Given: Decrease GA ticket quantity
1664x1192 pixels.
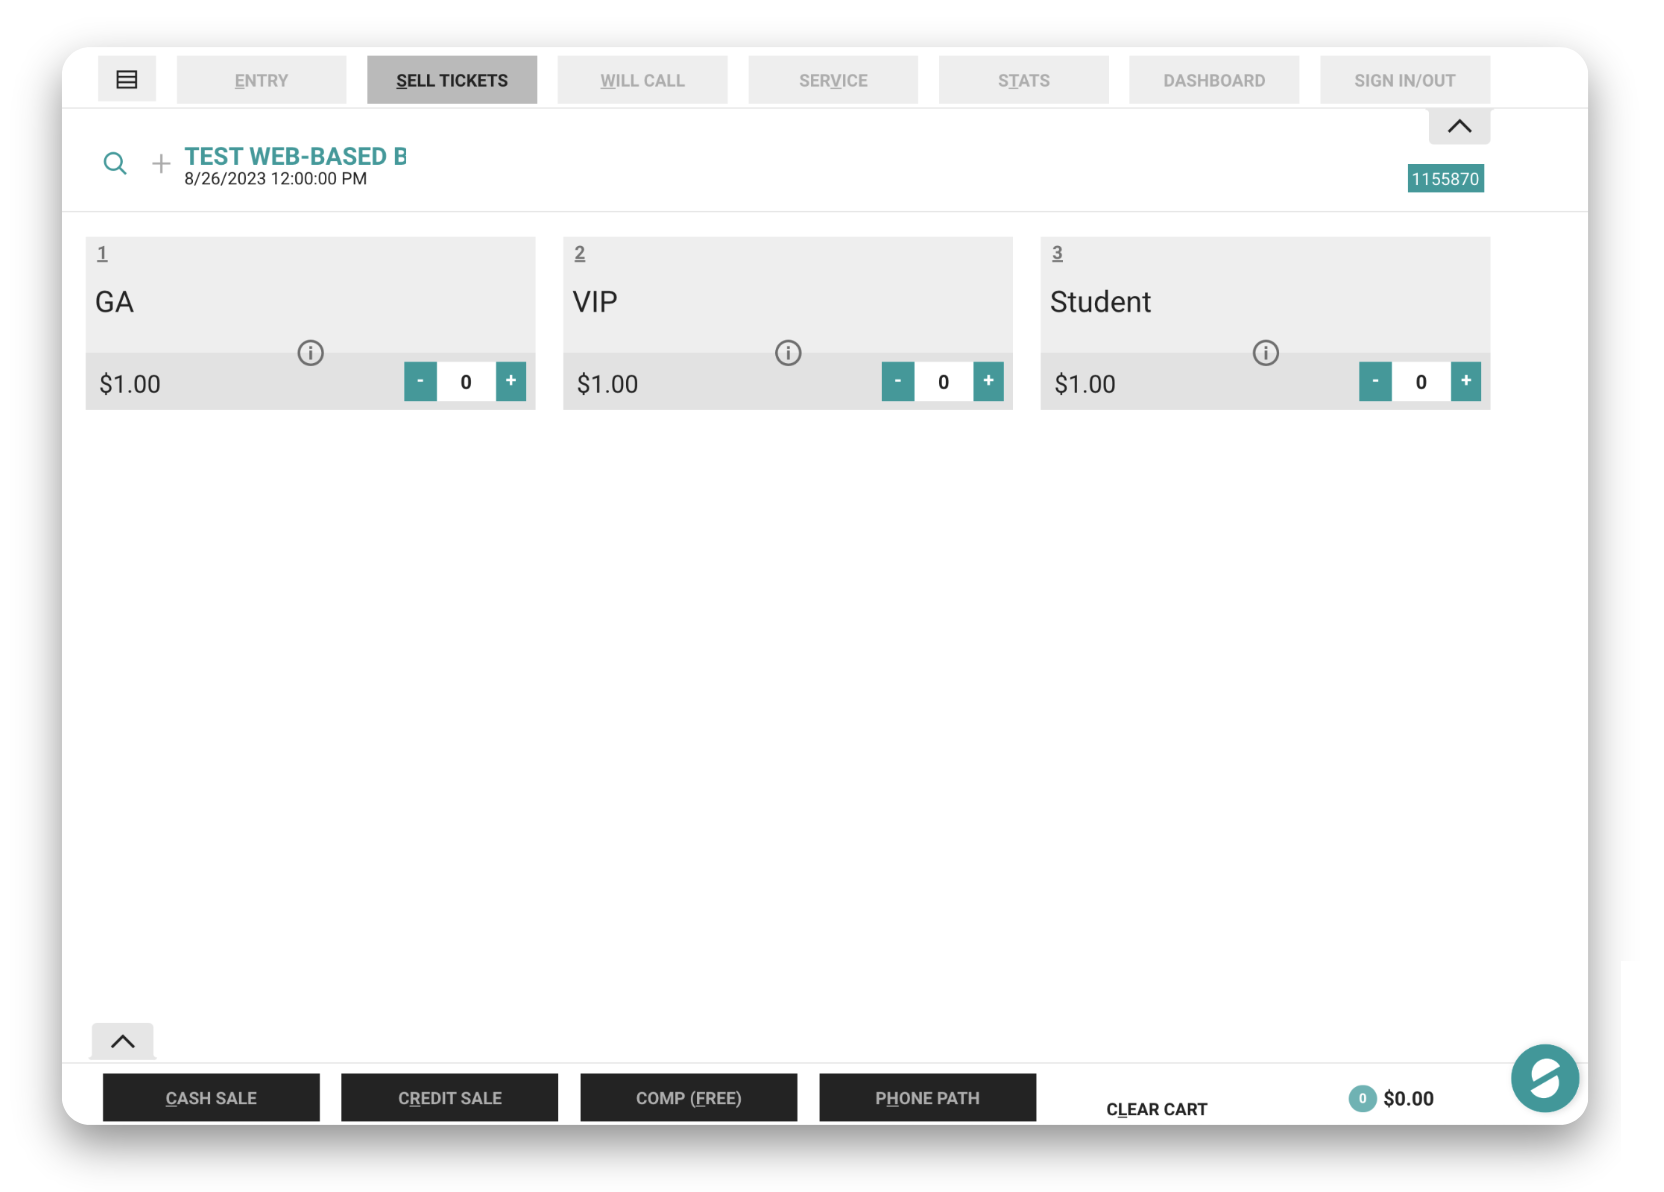Looking at the screenshot, I should pos(420,381).
